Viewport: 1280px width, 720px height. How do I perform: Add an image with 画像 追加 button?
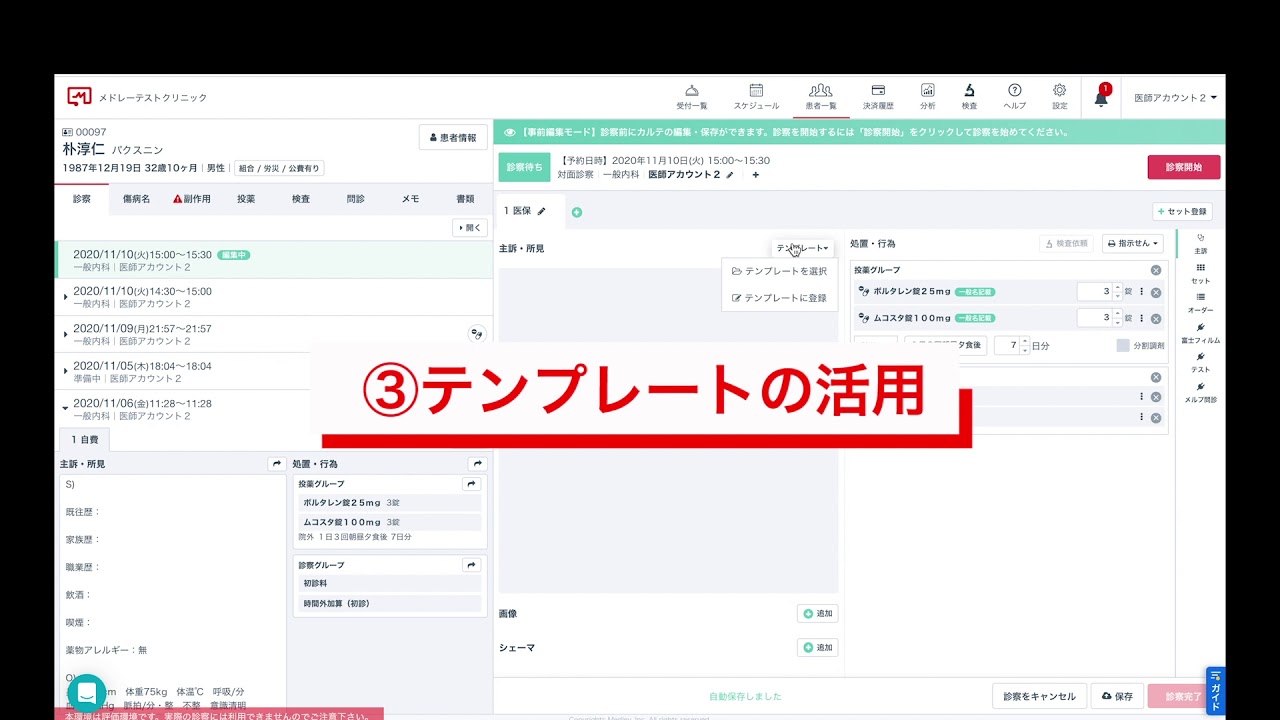(x=817, y=613)
